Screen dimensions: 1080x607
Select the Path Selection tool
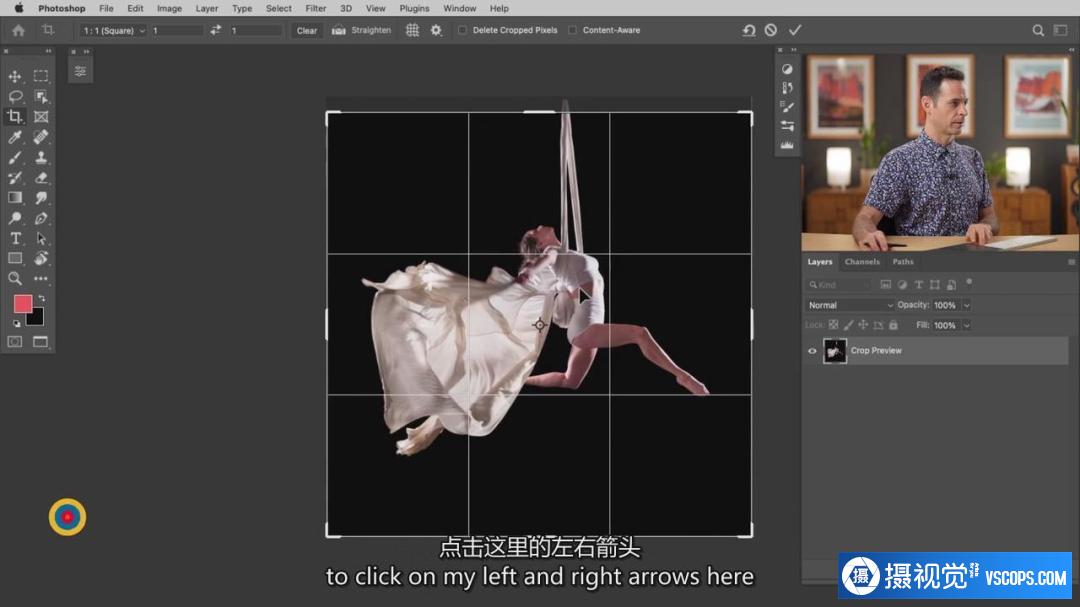coord(41,238)
